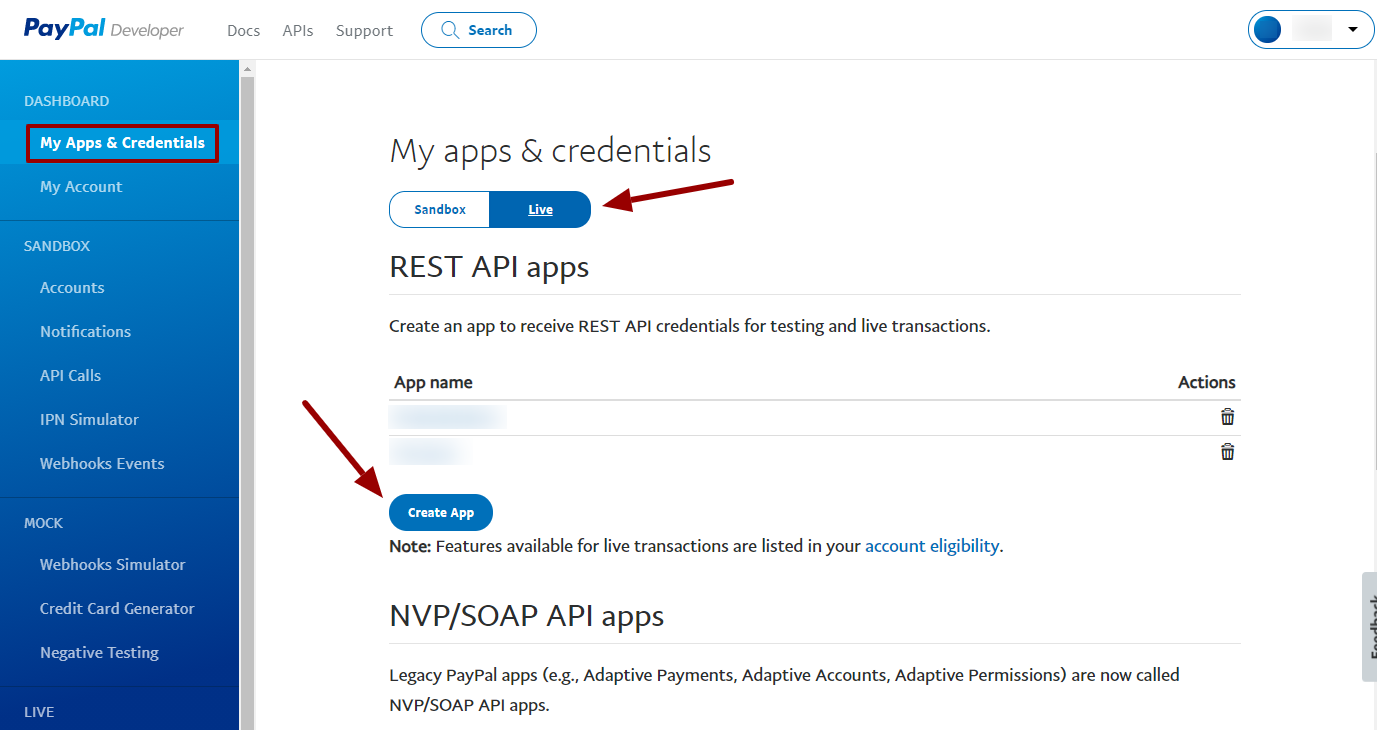
Task: Click the My apps & credentials title
Action: (550, 151)
